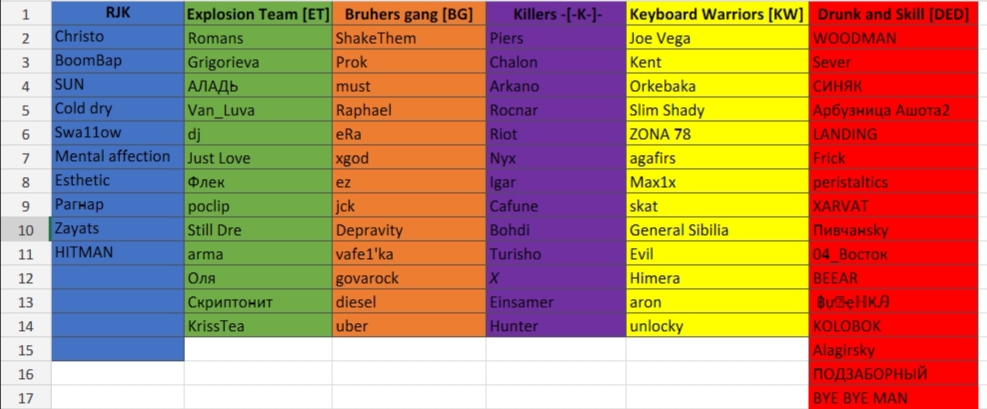
Task: Click the Slim Shady cell
Action: point(717,110)
